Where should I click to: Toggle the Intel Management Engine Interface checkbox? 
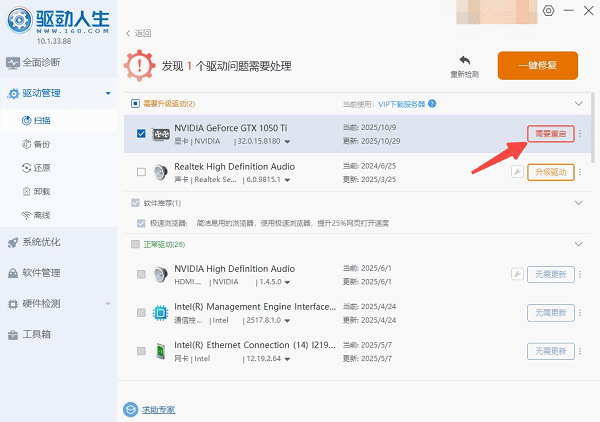pos(141,313)
